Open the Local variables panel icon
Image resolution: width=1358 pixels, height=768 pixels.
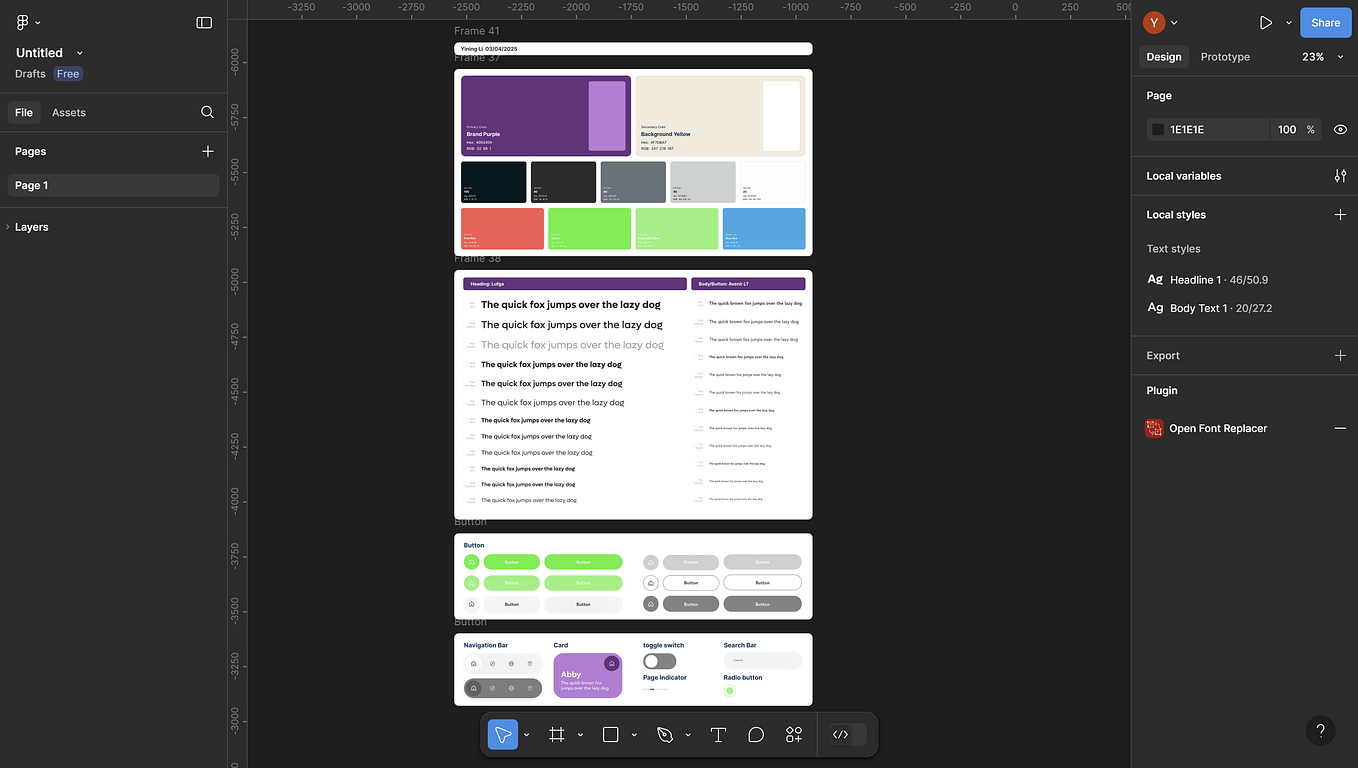1340,175
